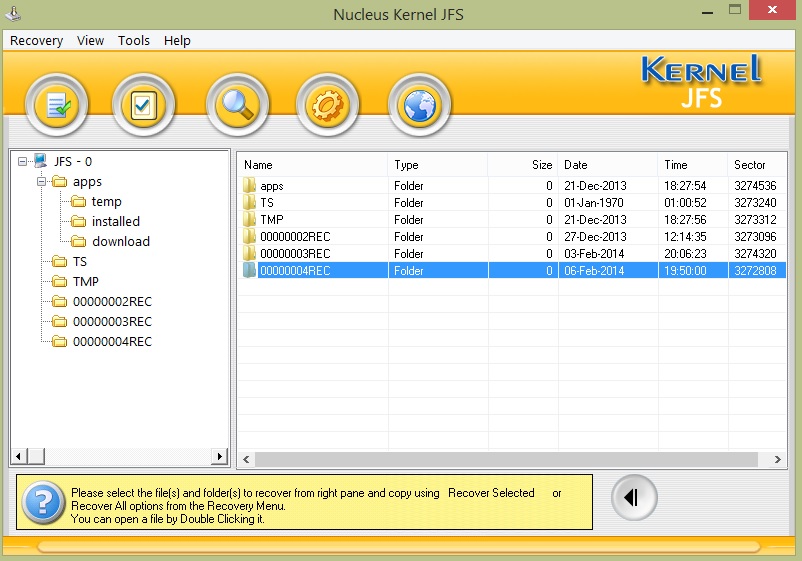Image resolution: width=802 pixels, height=561 pixels.
Task: Collapse the JFS - 0 root node
Action: tap(23, 162)
